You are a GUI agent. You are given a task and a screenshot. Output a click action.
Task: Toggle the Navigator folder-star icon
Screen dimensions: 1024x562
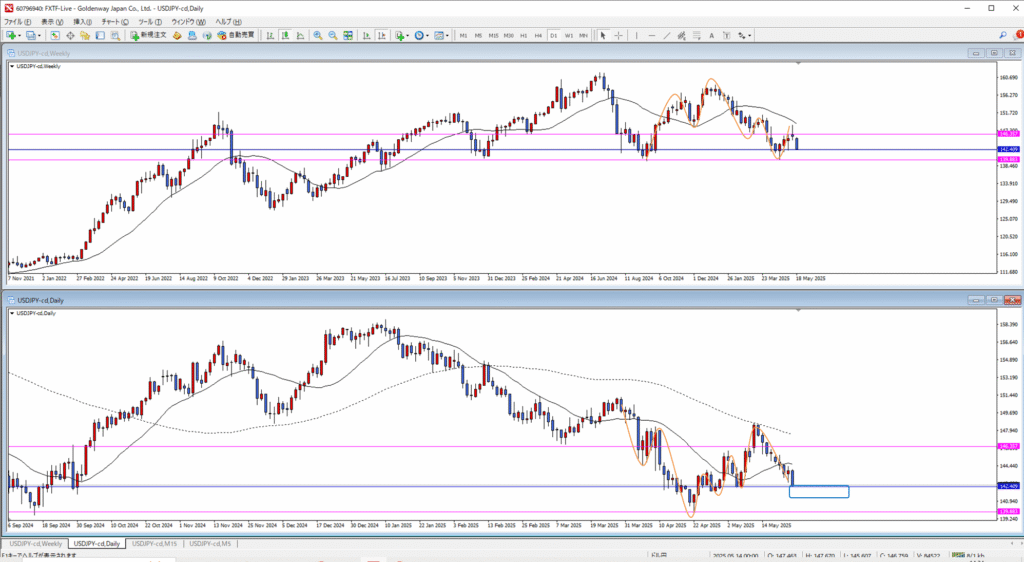[x=85, y=35]
